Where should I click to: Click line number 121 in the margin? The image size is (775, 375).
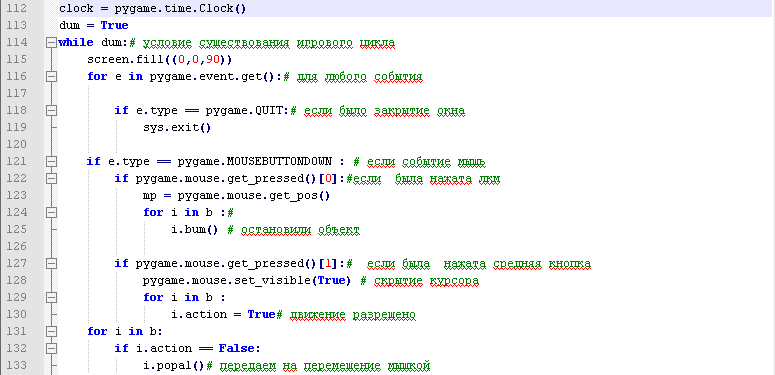click(17, 162)
